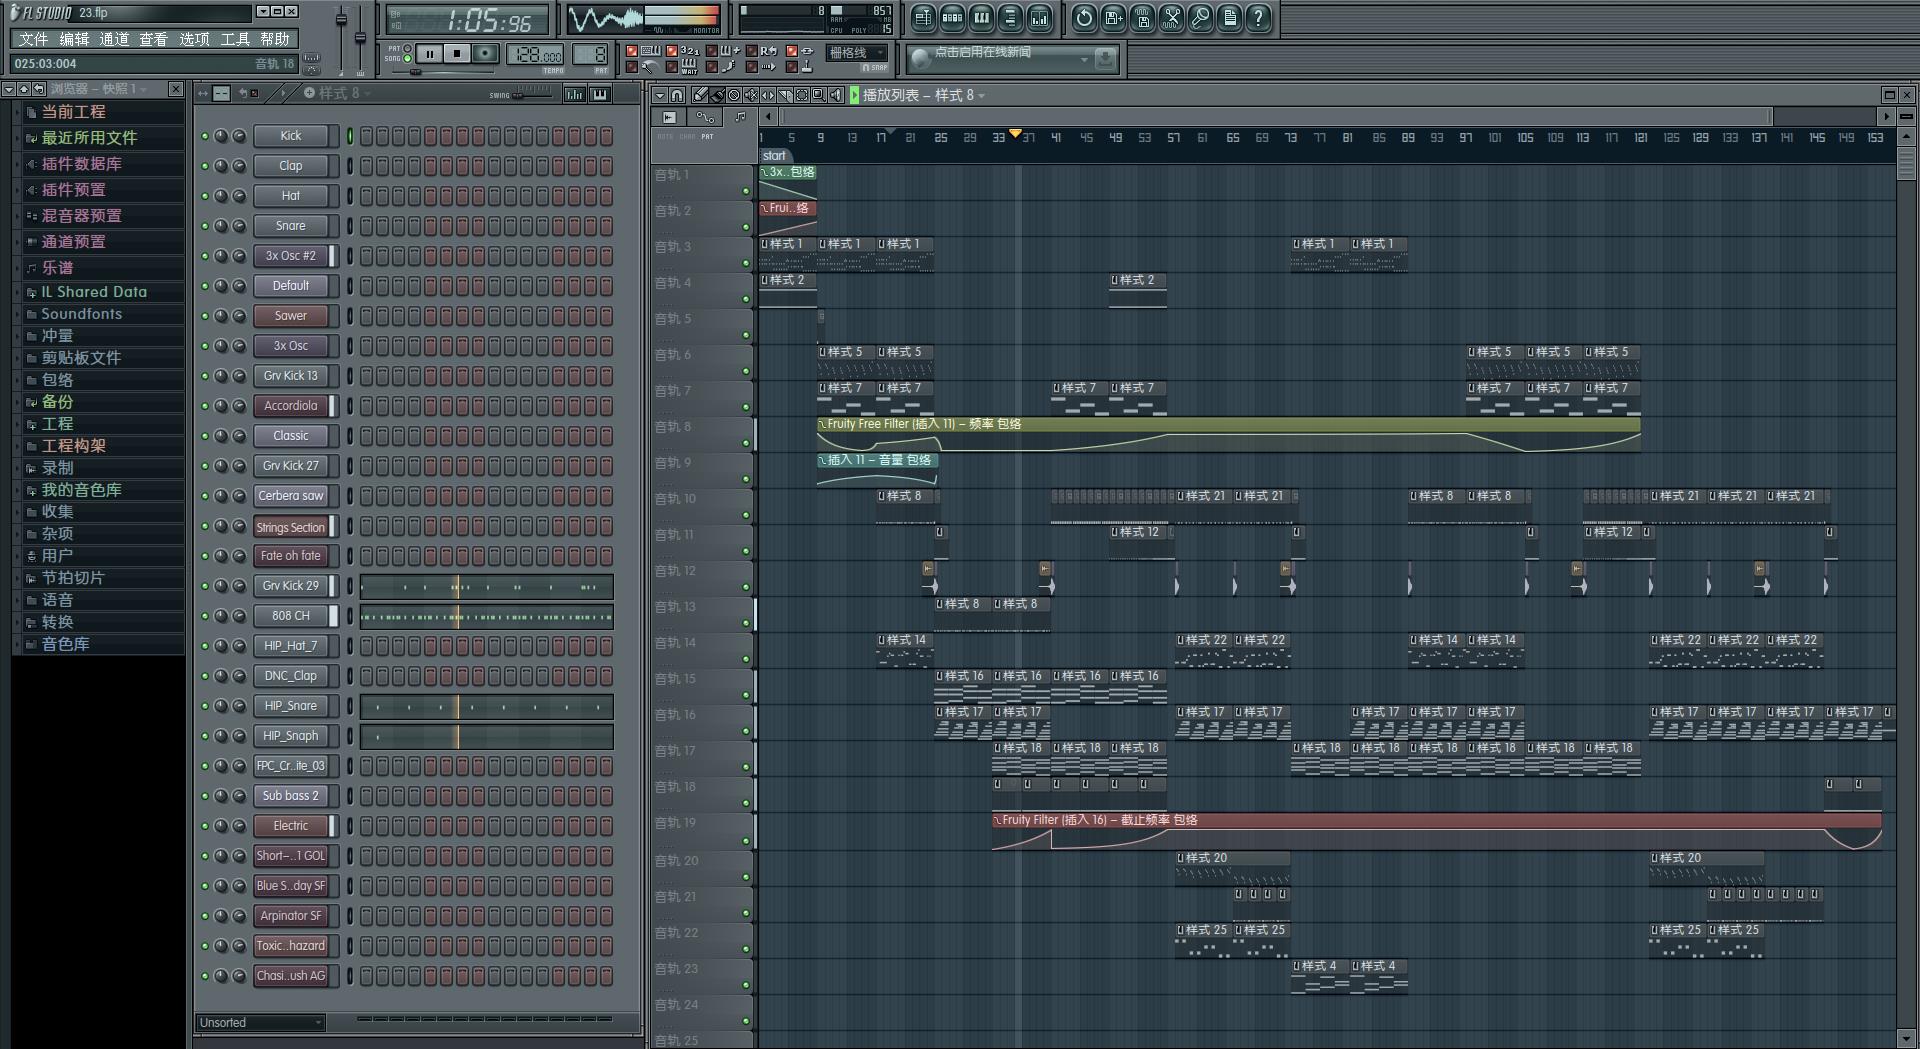Click the question mark help icon
This screenshot has height=1049, width=1920.
click(1258, 17)
